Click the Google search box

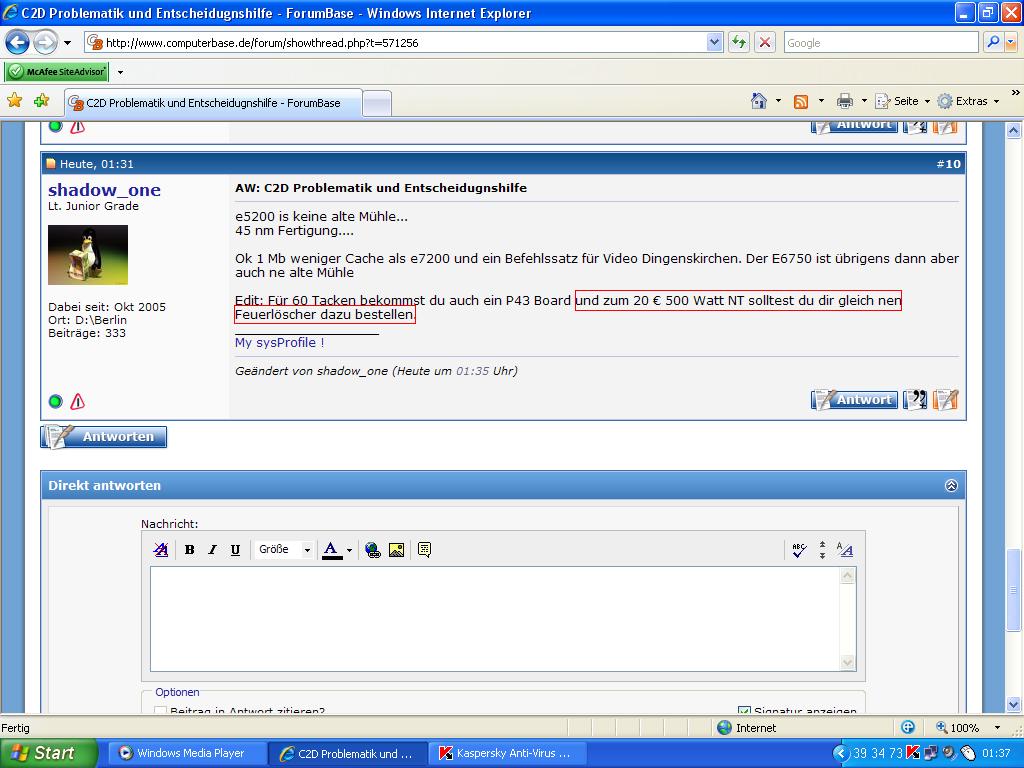[x=880, y=43]
